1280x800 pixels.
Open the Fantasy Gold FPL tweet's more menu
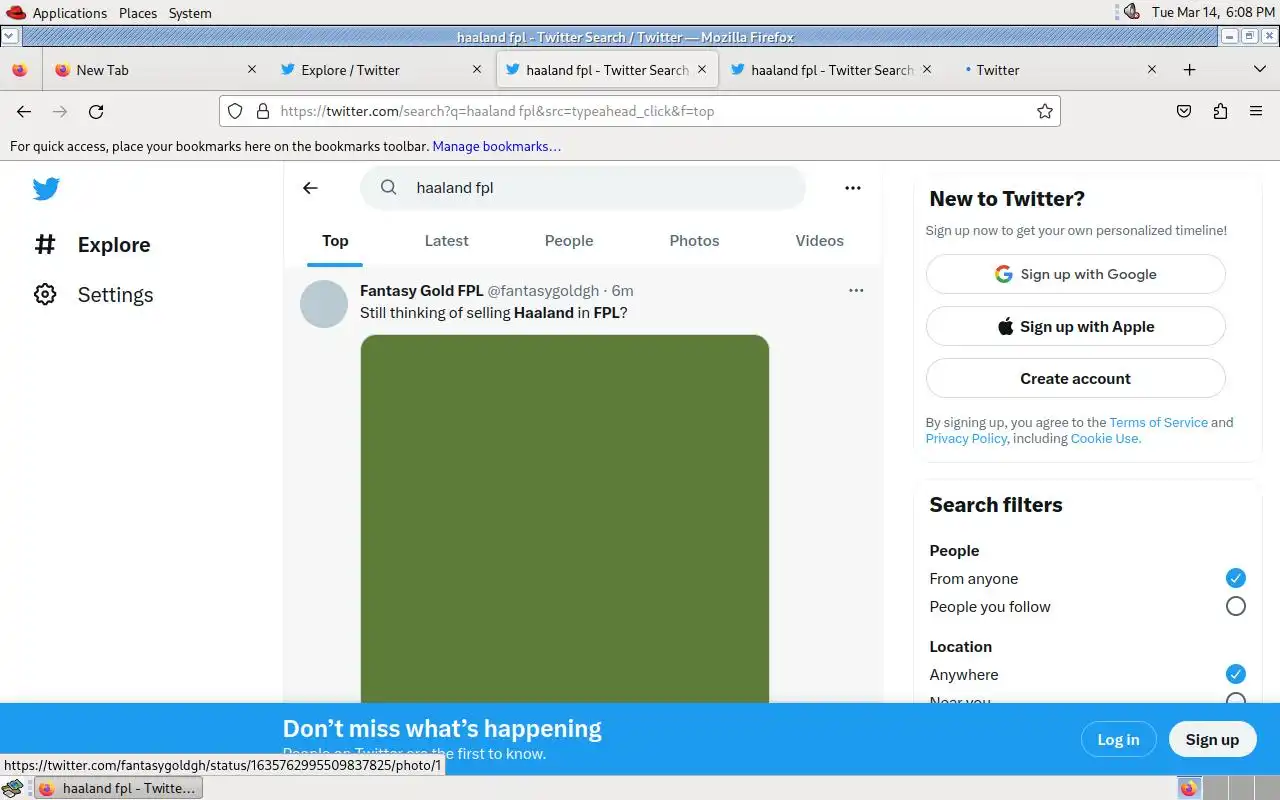pos(856,290)
